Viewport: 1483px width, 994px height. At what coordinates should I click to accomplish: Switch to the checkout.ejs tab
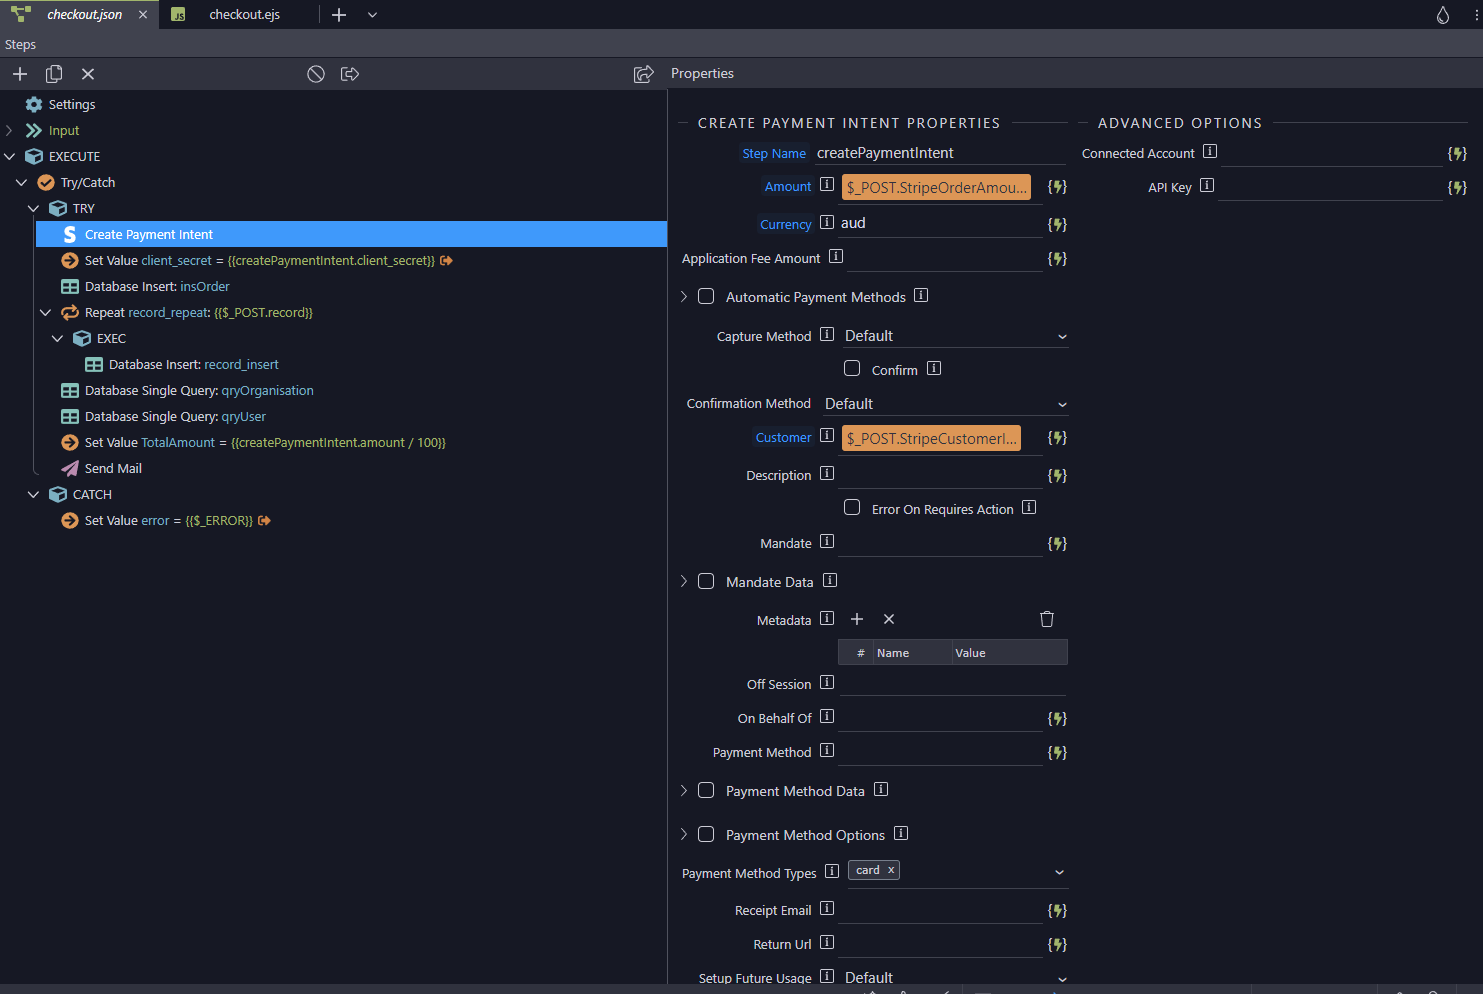tap(243, 14)
